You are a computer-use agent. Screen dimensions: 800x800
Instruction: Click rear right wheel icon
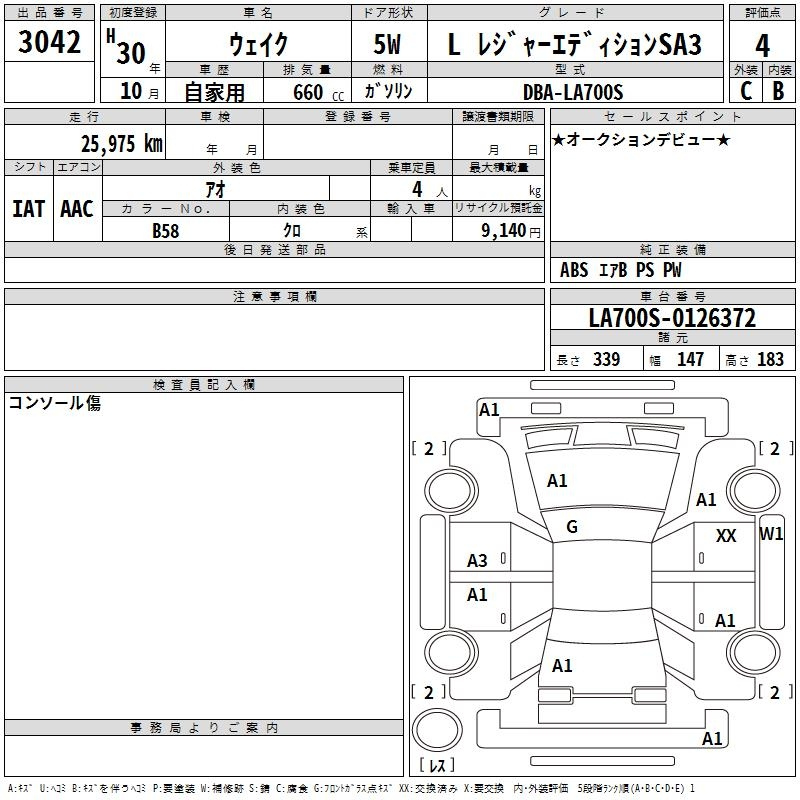pos(753,652)
